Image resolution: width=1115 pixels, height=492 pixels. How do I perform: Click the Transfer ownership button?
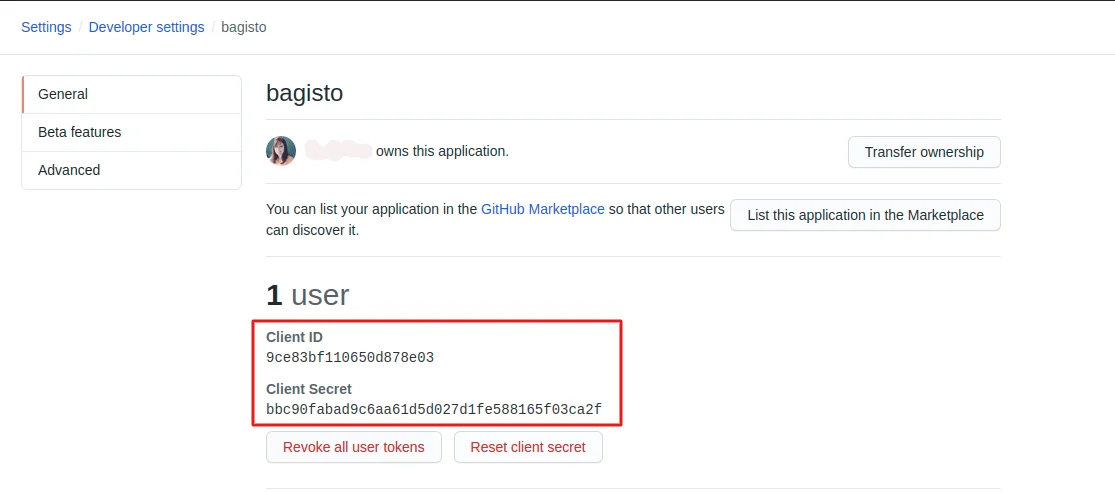(924, 152)
